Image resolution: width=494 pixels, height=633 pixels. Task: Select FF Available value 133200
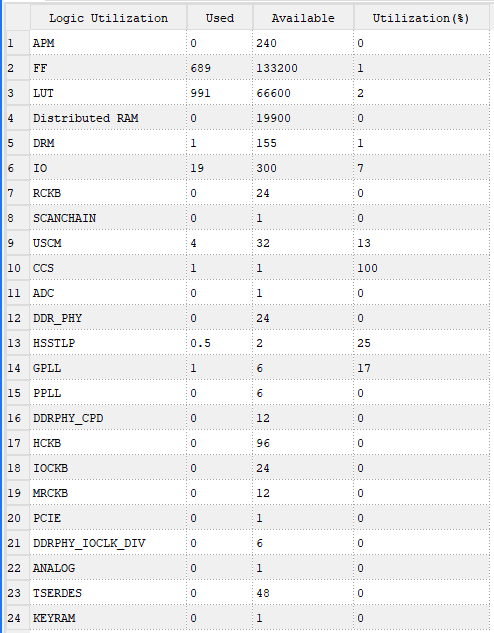303,68
